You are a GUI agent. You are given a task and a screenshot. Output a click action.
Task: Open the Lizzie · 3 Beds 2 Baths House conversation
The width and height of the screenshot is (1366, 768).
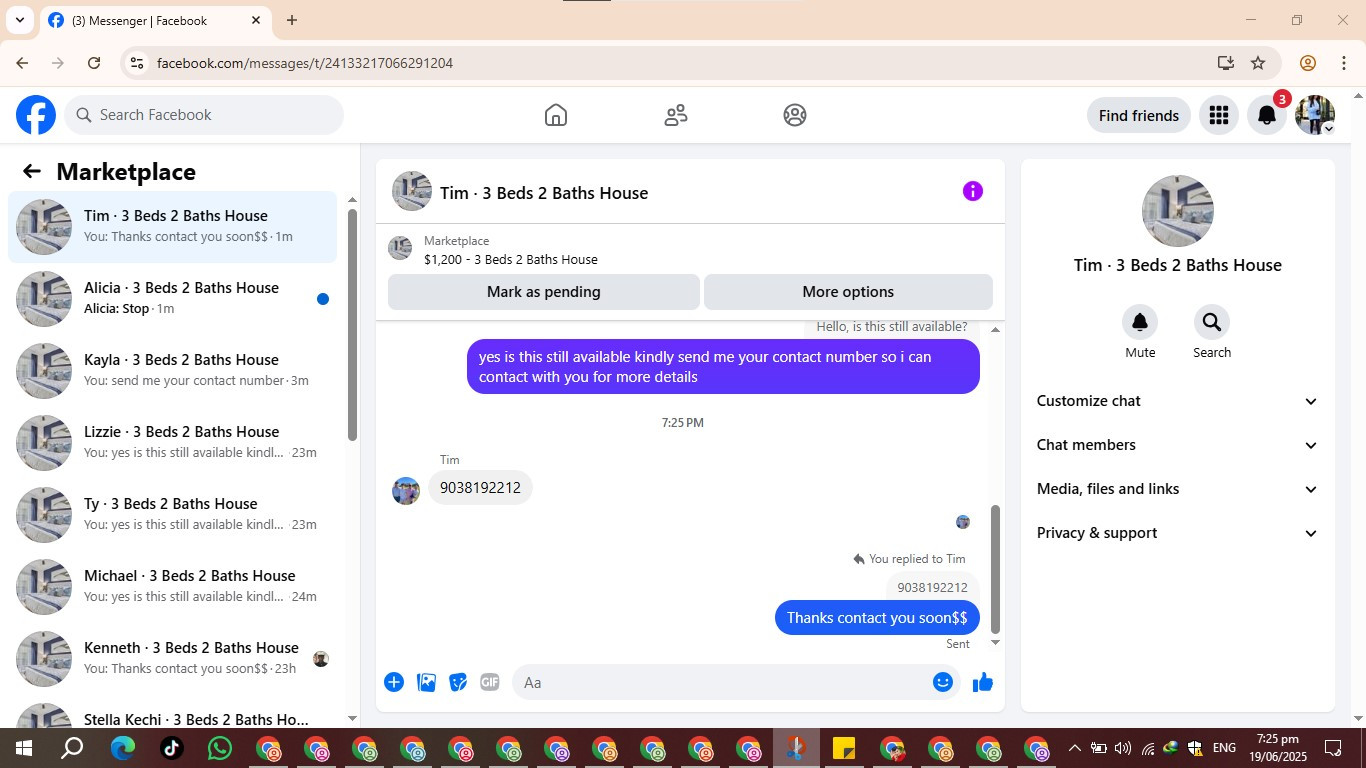pyautogui.click(x=173, y=443)
